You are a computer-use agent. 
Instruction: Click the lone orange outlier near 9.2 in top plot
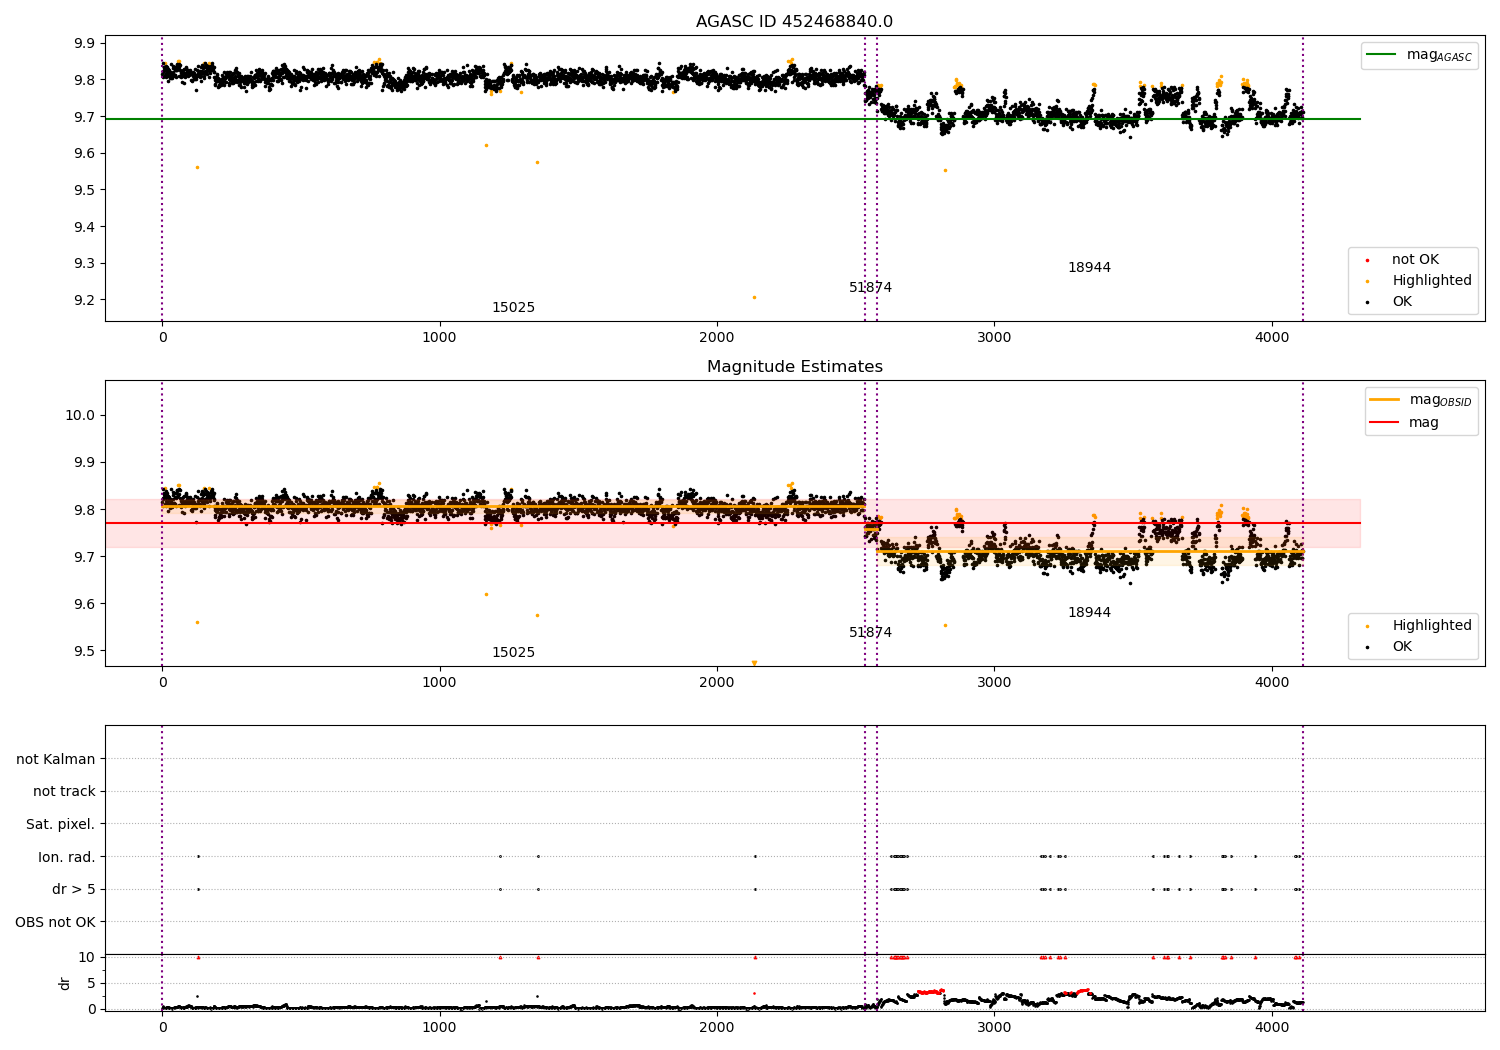pyautogui.click(x=754, y=297)
